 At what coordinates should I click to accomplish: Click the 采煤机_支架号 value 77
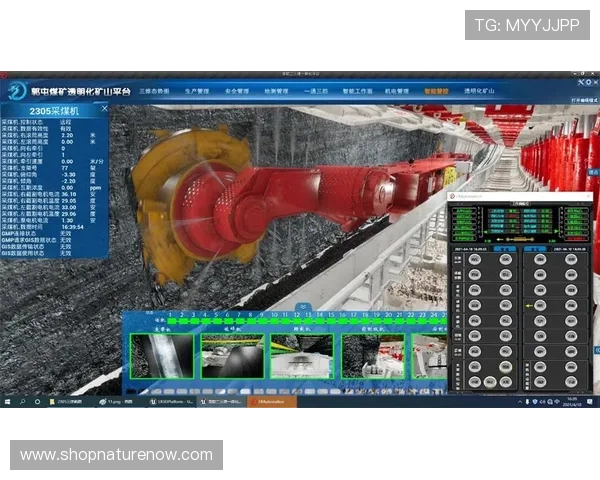coord(64,168)
